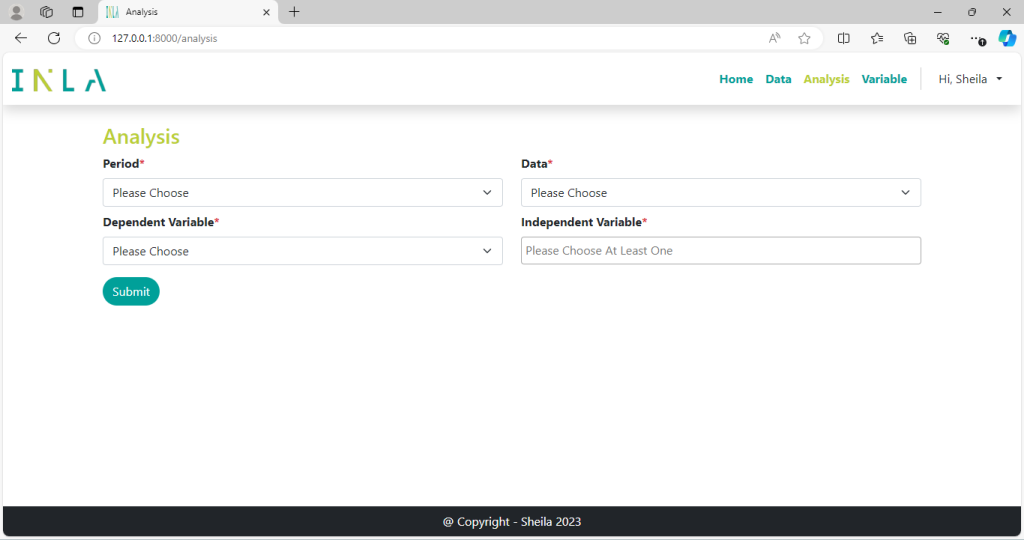The width and height of the screenshot is (1024, 540).
Task: Open workspaces icon in title bar
Action: tap(46, 12)
